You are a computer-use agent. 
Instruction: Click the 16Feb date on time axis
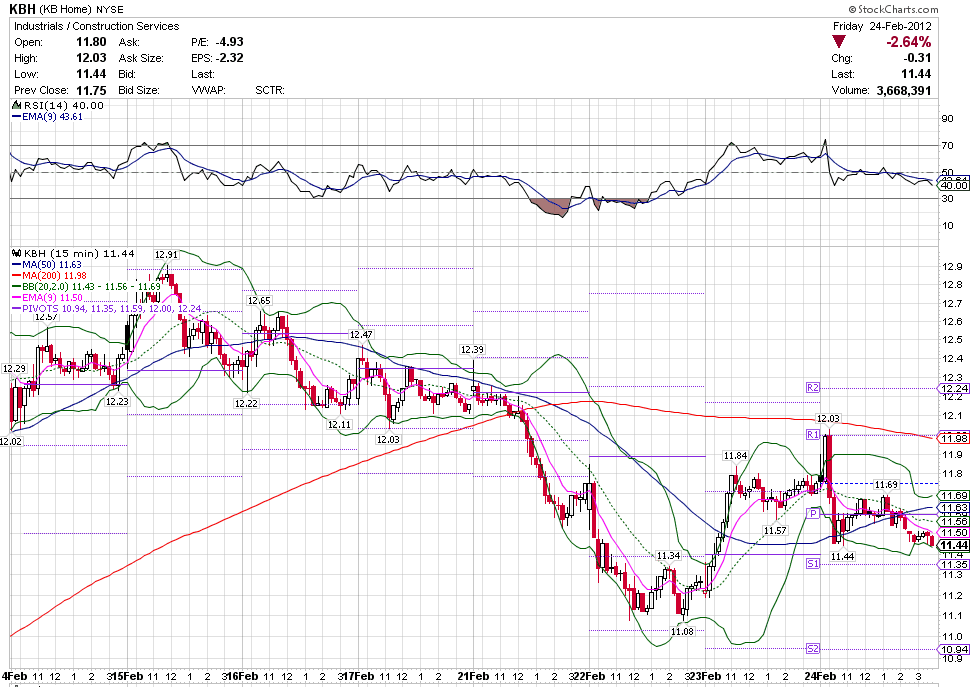pyautogui.click(x=244, y=676)
